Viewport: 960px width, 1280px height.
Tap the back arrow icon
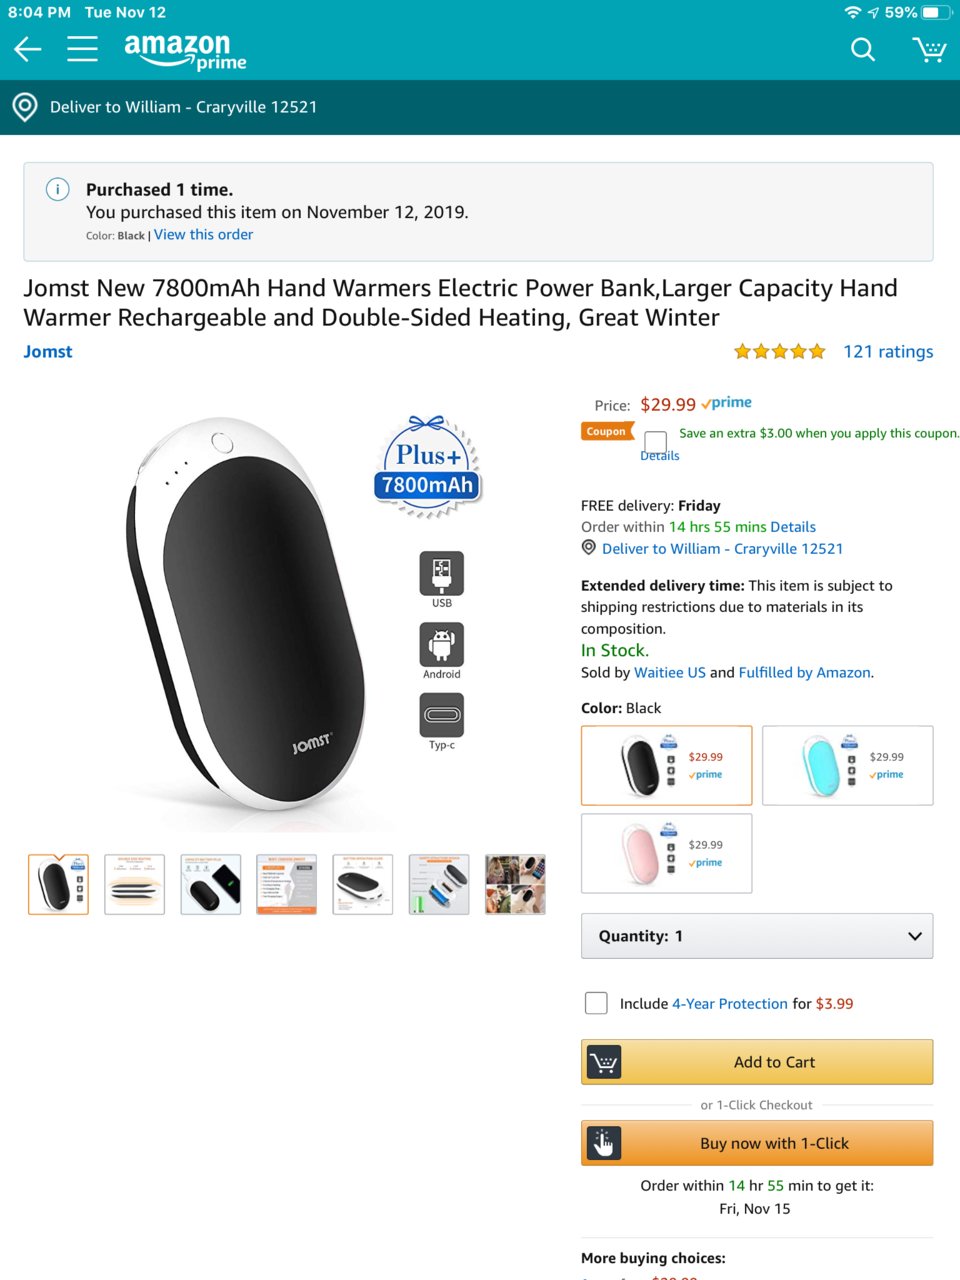point(28,49)
